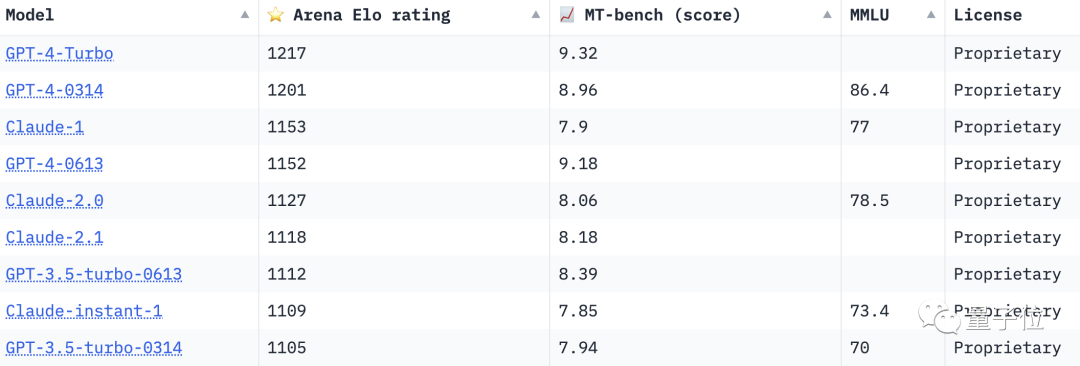
Task: Open the GPT-3.5-turbo-0613 link
Action: (x=94, y=274)
